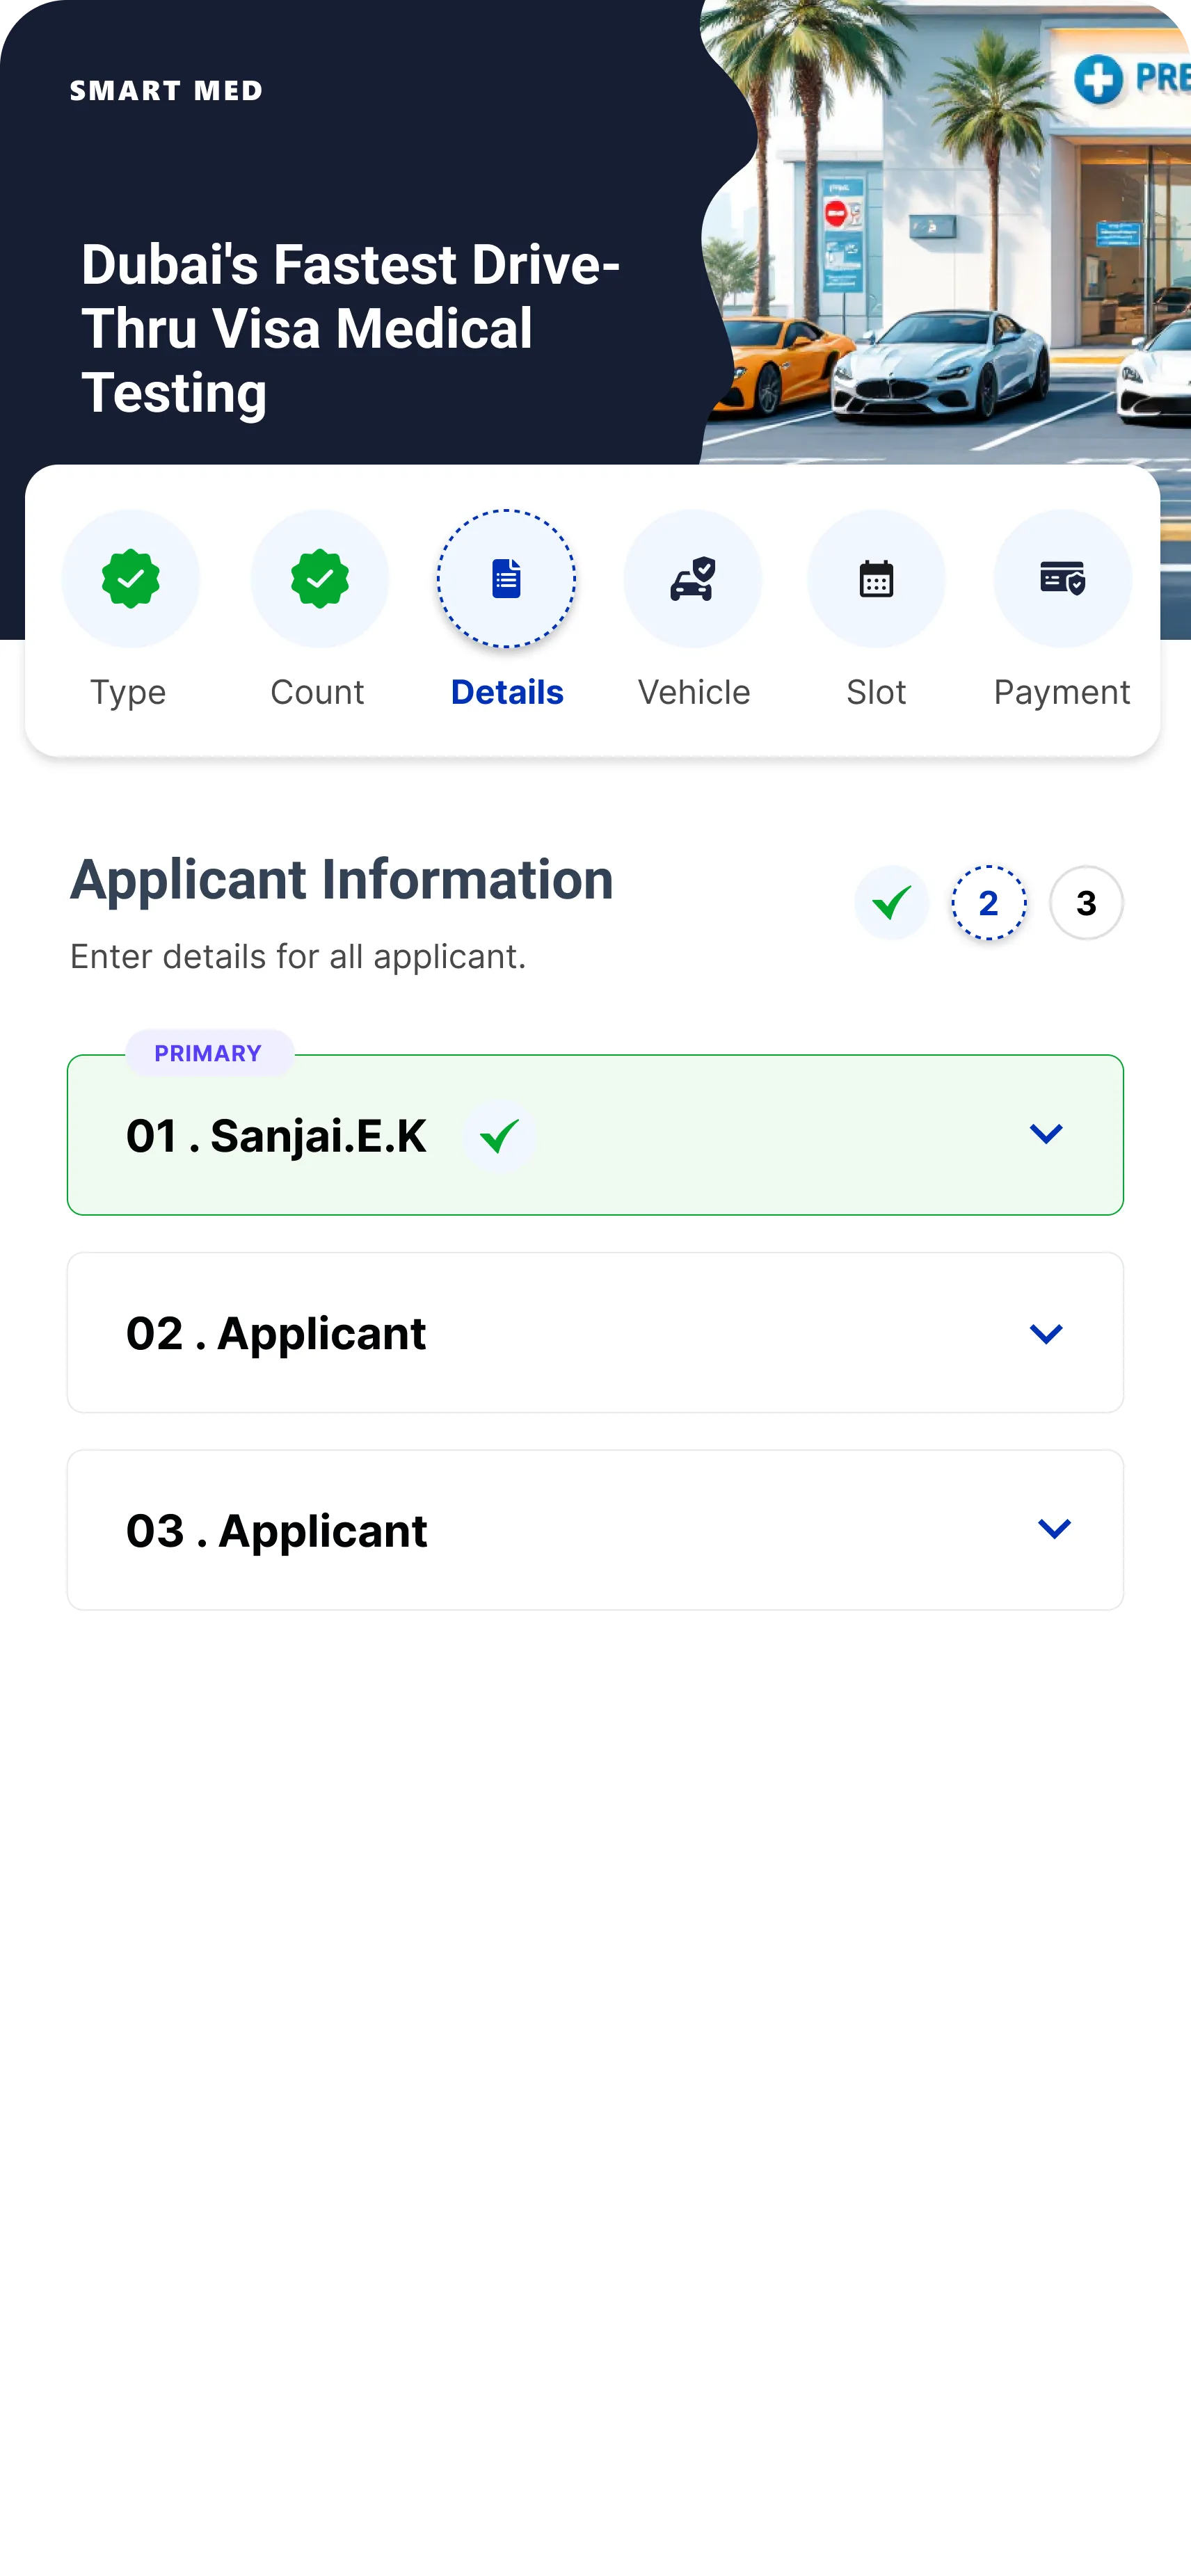The height and width of the screenshot is (2576, 1191).
Task: Expand the Sanjai.E.K applicant chevron
Action: pyautogui.click(x=1046, y=1134)
